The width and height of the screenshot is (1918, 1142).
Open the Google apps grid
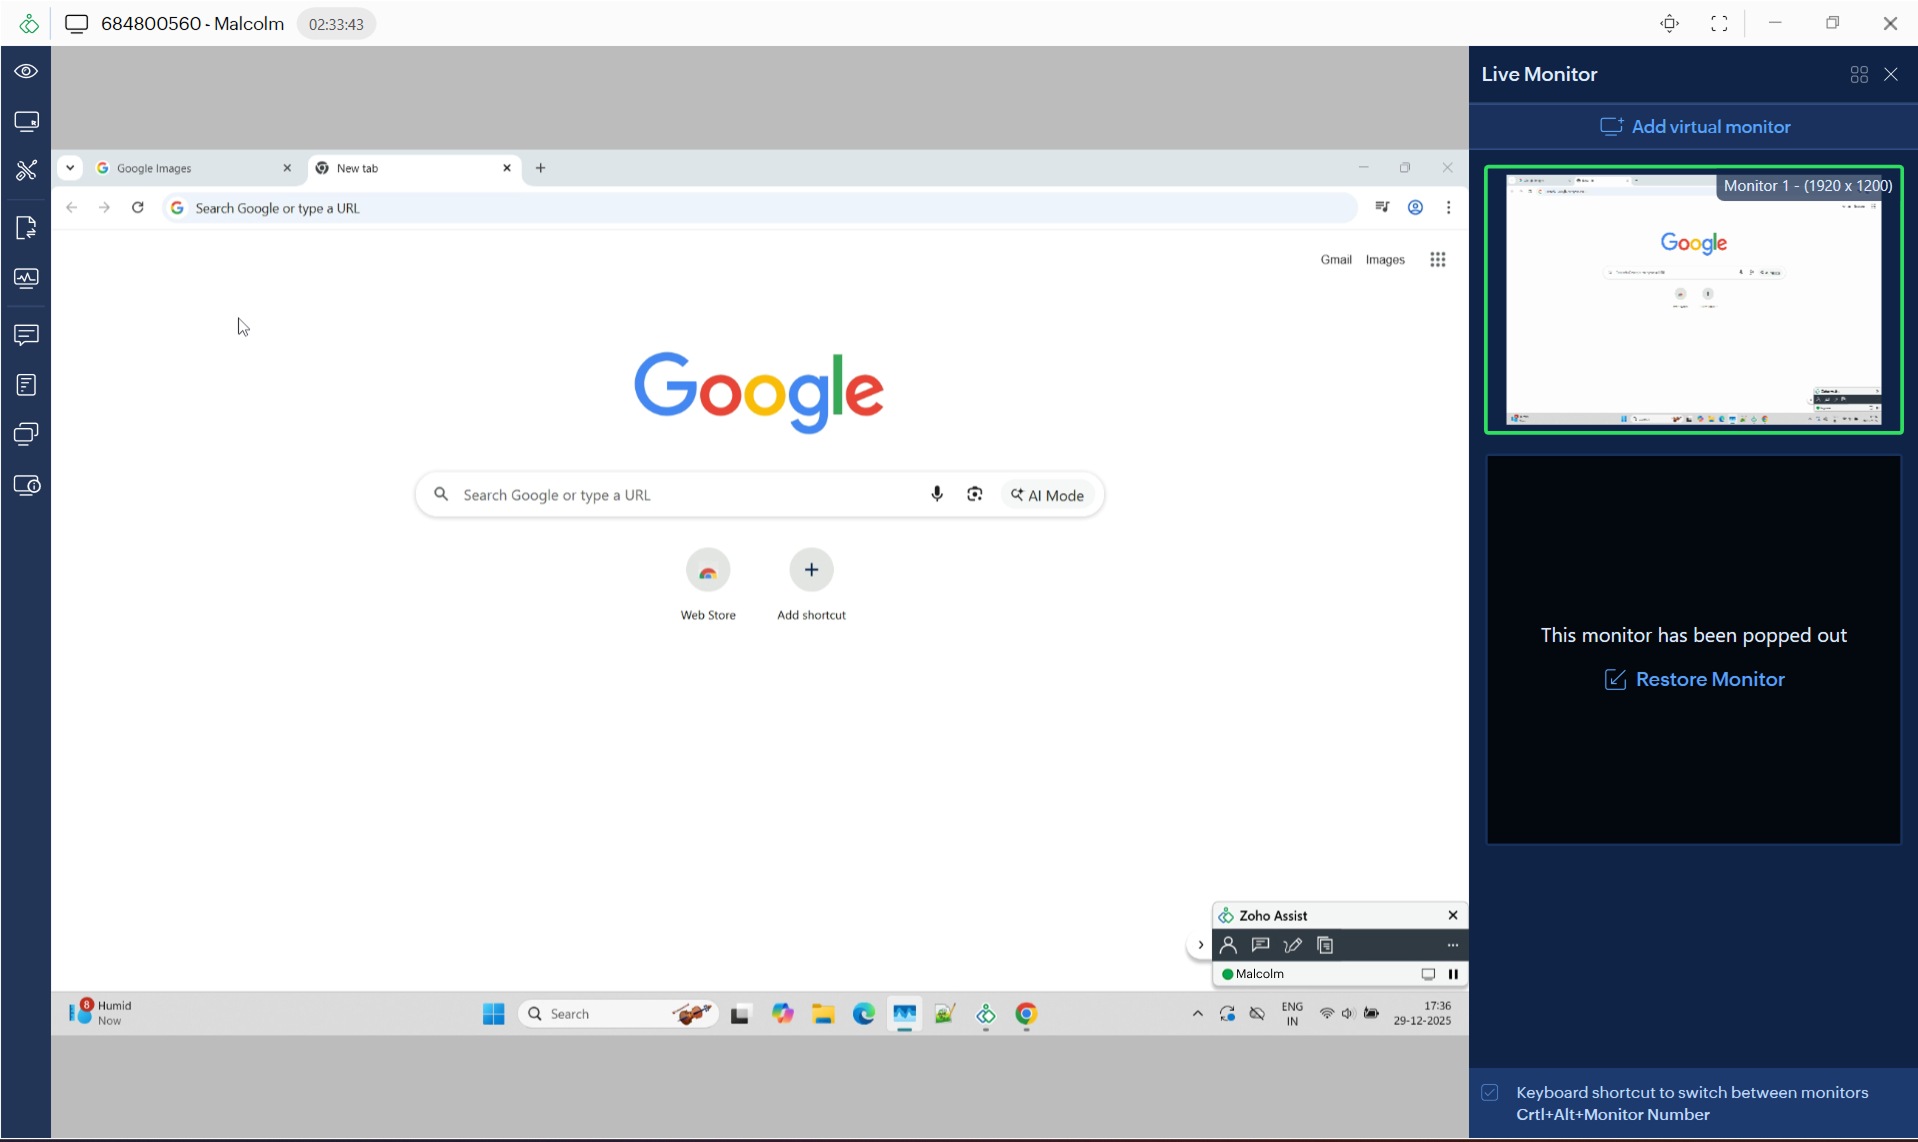click(x=1438, y=260)
